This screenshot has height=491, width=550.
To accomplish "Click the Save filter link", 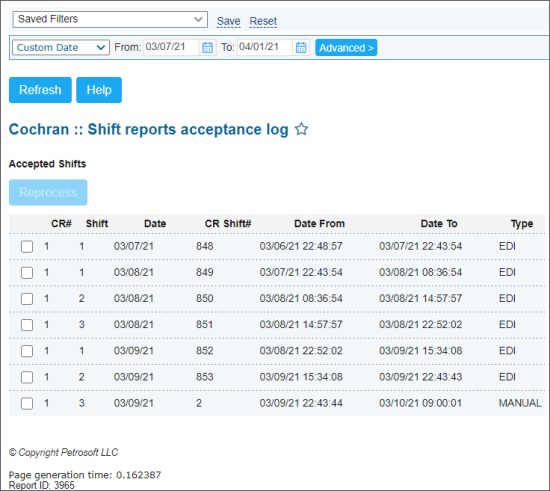I will click(x=228, y=21).
